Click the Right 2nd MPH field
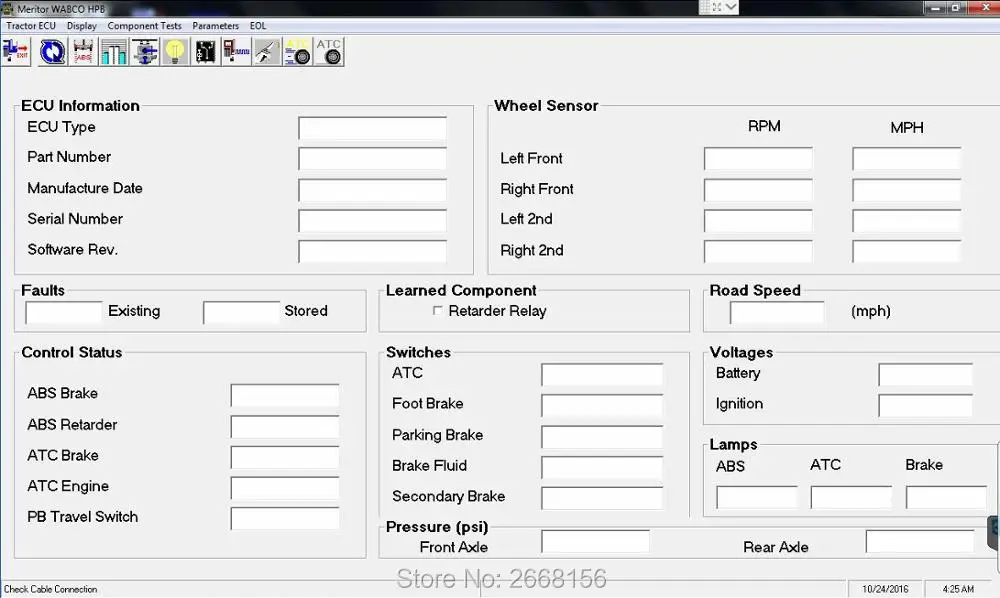This screenshot has height=598, width=1000. click(906, 251)
